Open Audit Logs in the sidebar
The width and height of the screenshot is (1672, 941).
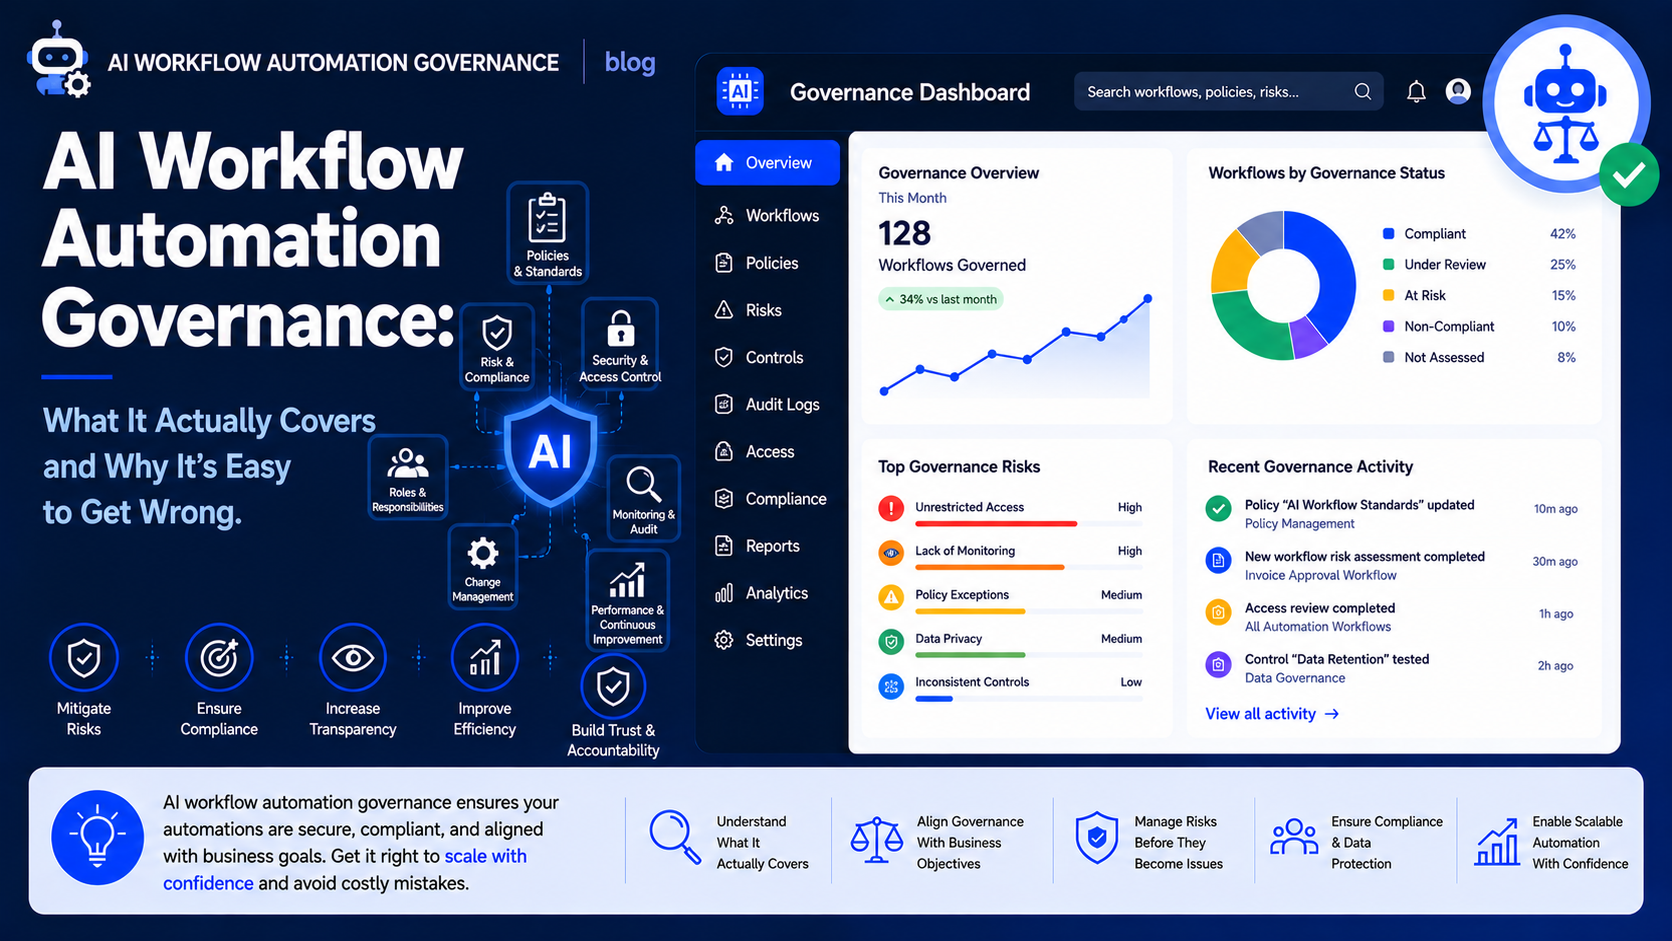coord(767,404)
